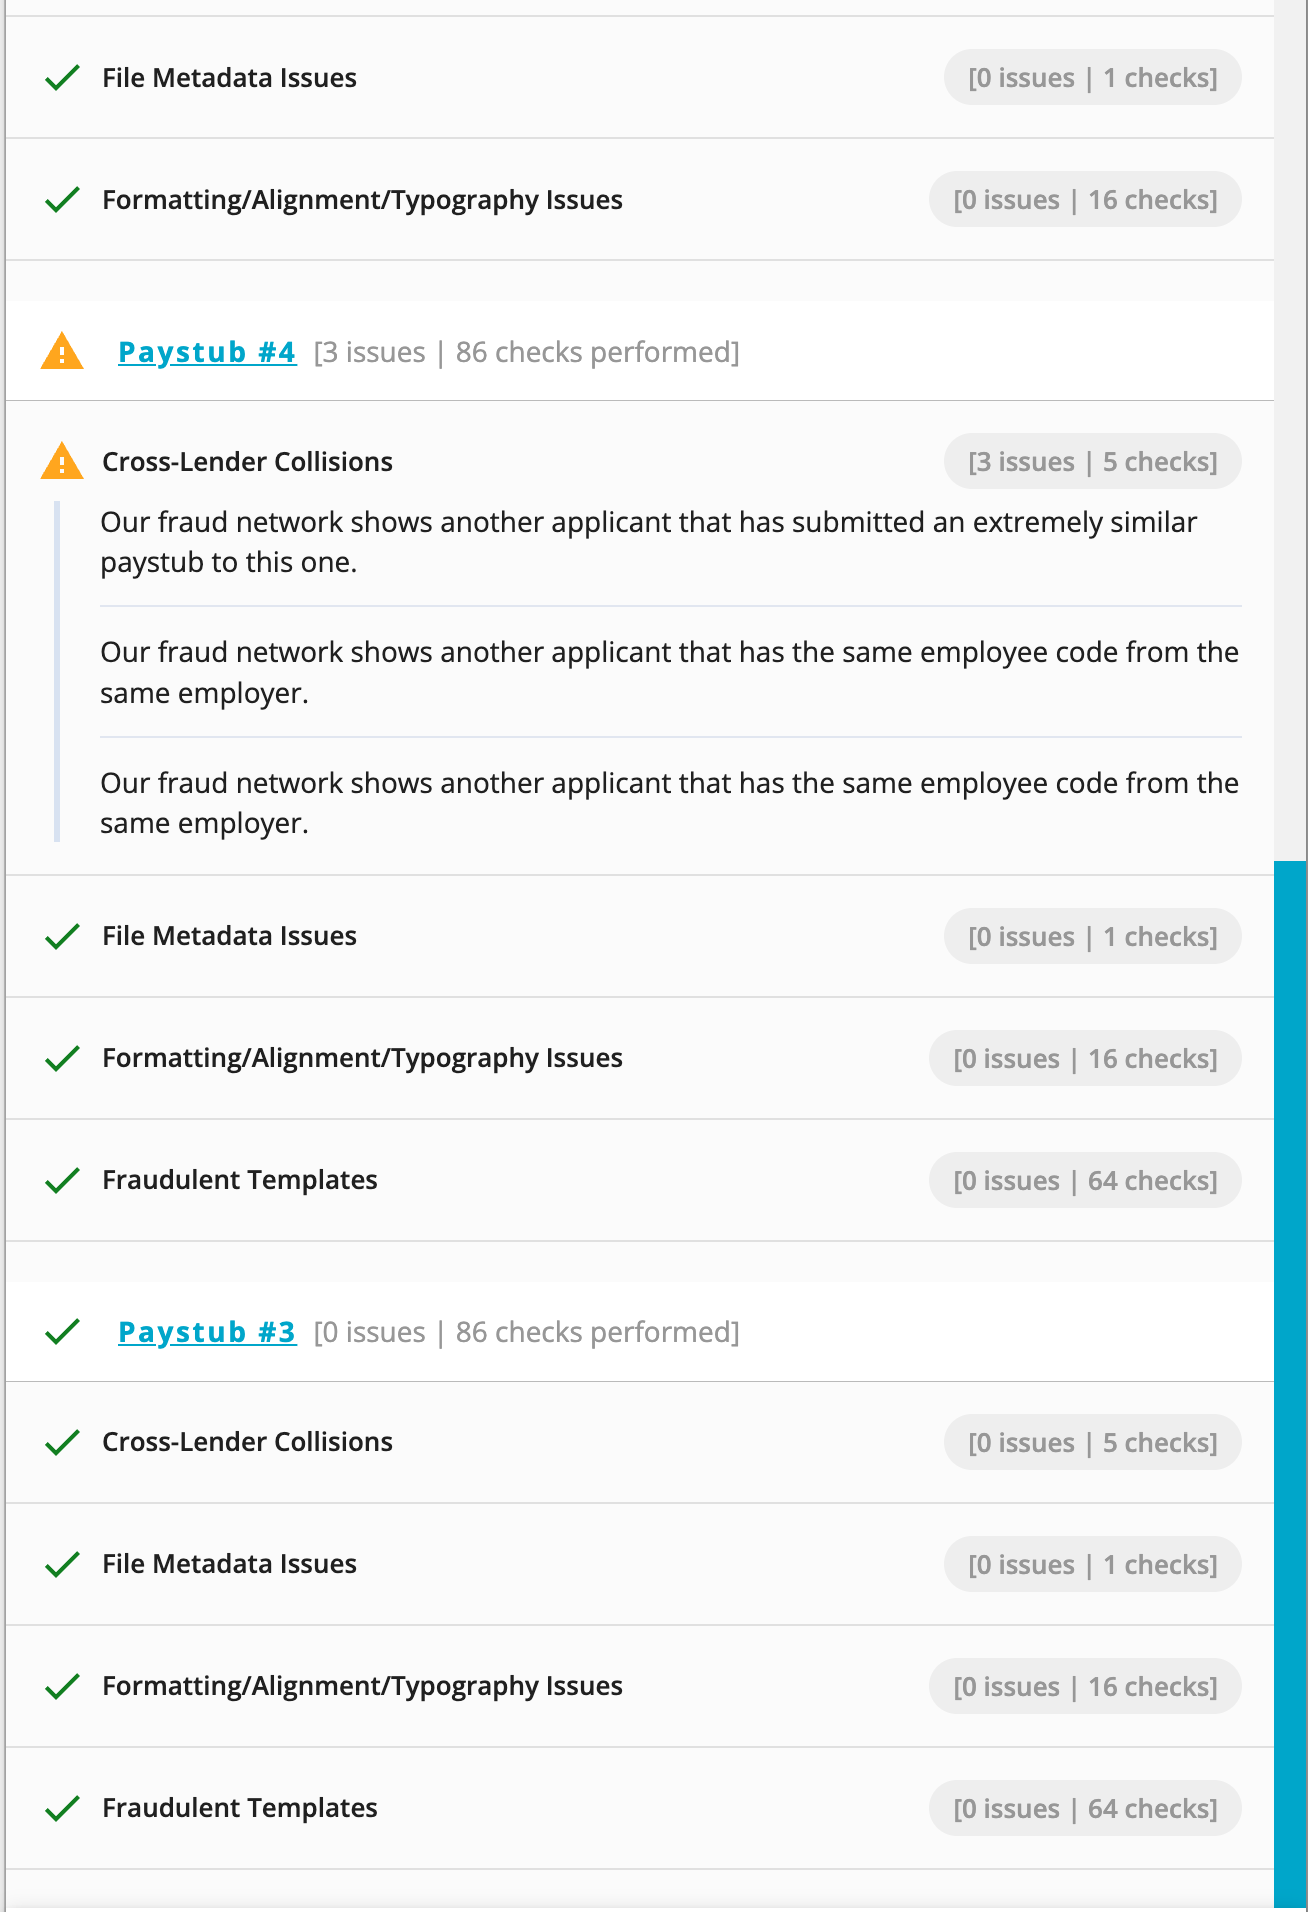This screenshot has height=1912, width=1308.
Task: Click the first fraud network warning message
Action: click(x=649, y=541)
